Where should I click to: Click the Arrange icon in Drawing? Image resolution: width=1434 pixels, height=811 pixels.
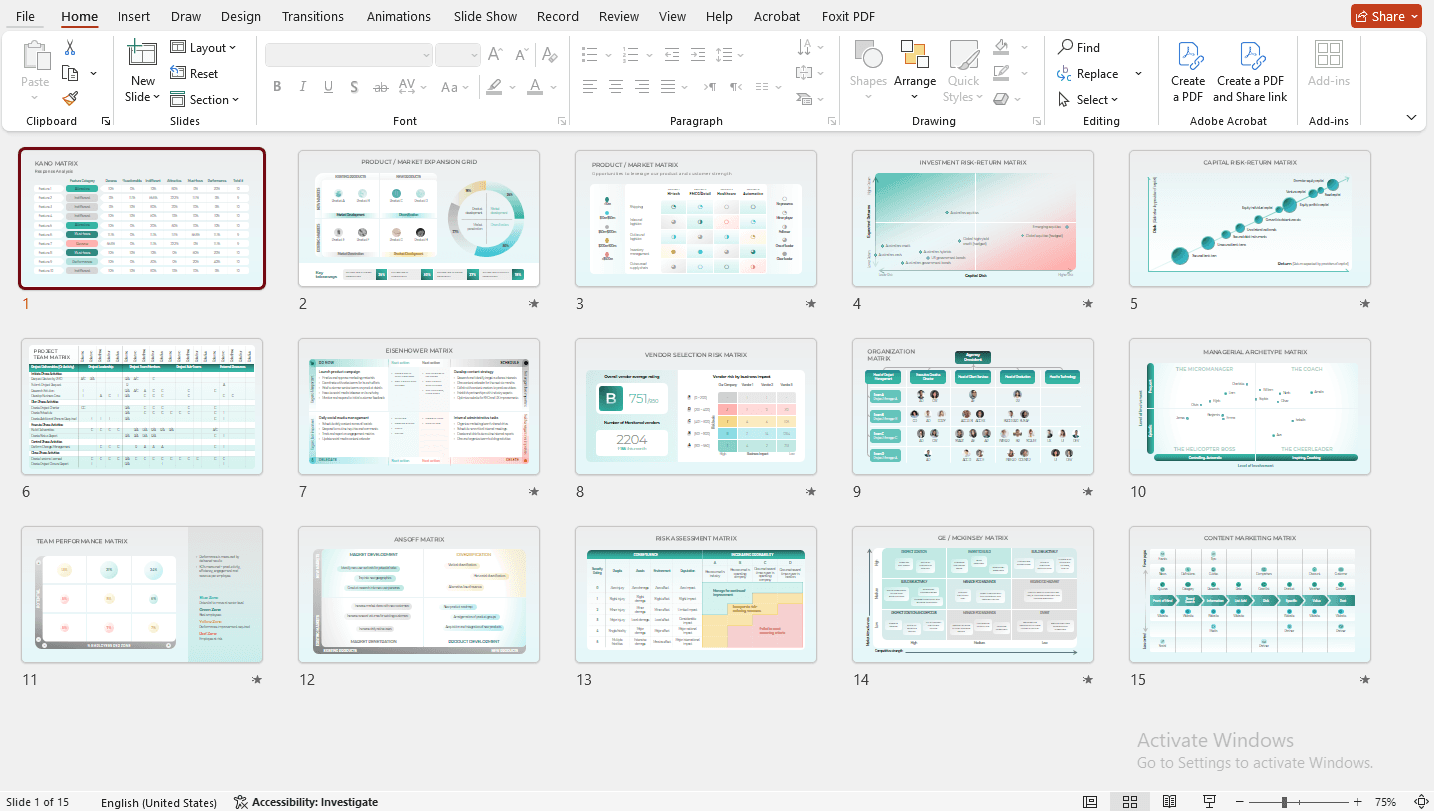[x=915, y=55]
